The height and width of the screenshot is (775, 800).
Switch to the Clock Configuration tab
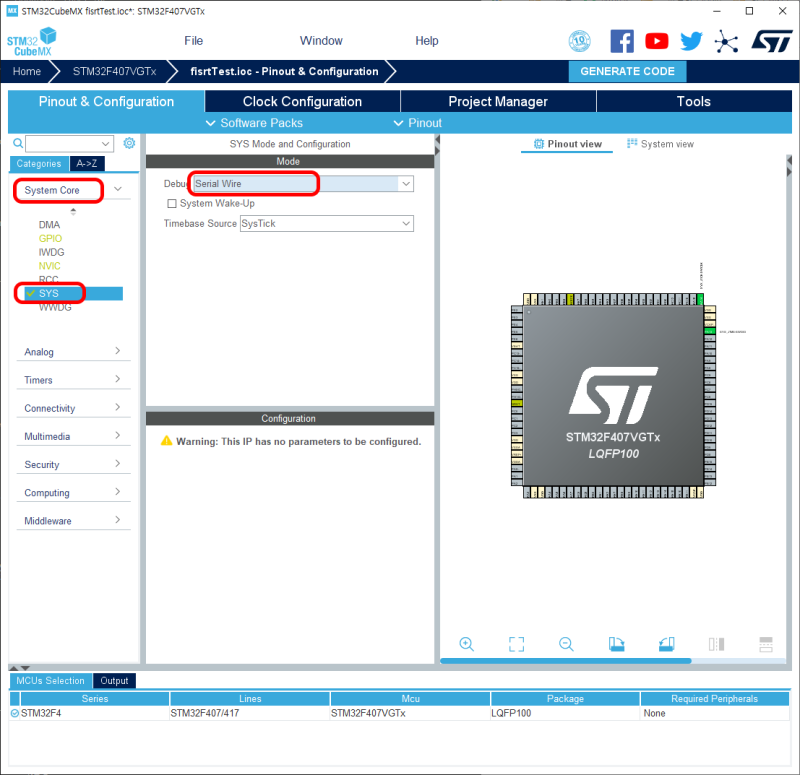tap(302, 102)
